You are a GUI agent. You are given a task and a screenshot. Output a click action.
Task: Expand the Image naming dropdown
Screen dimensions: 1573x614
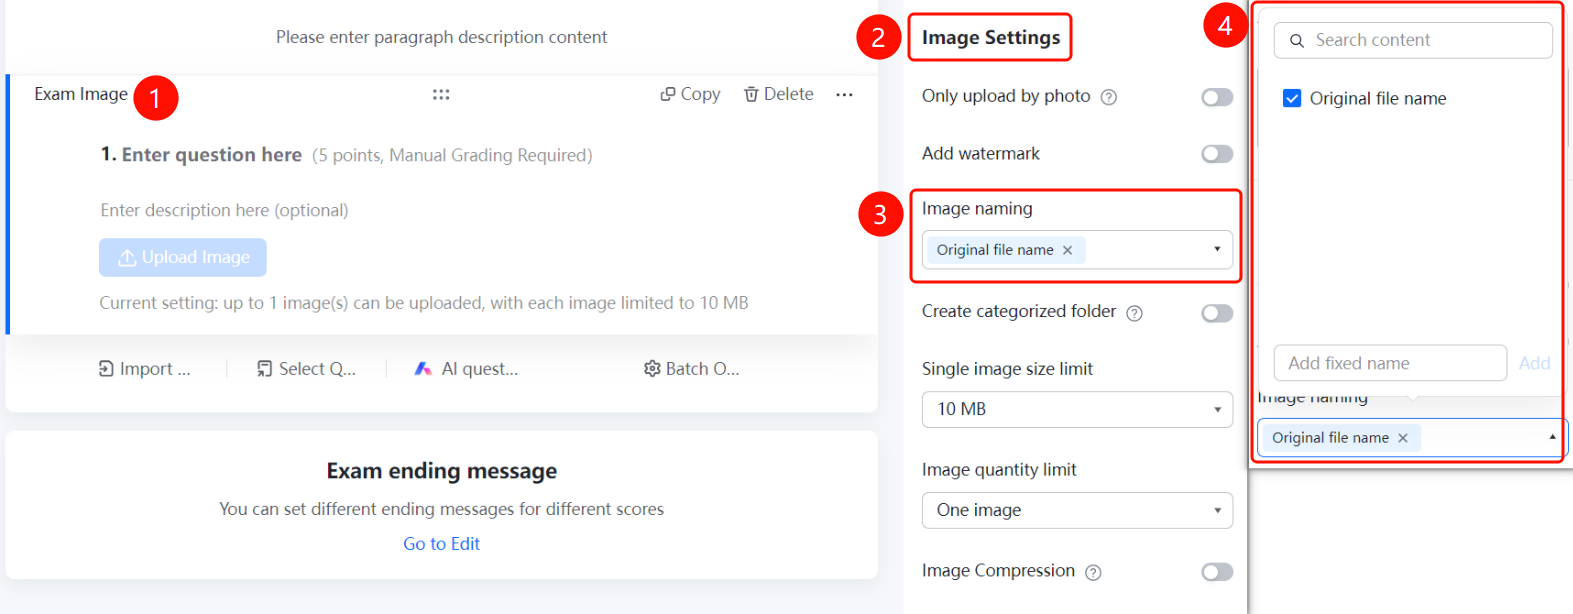tap(1077, 250)
